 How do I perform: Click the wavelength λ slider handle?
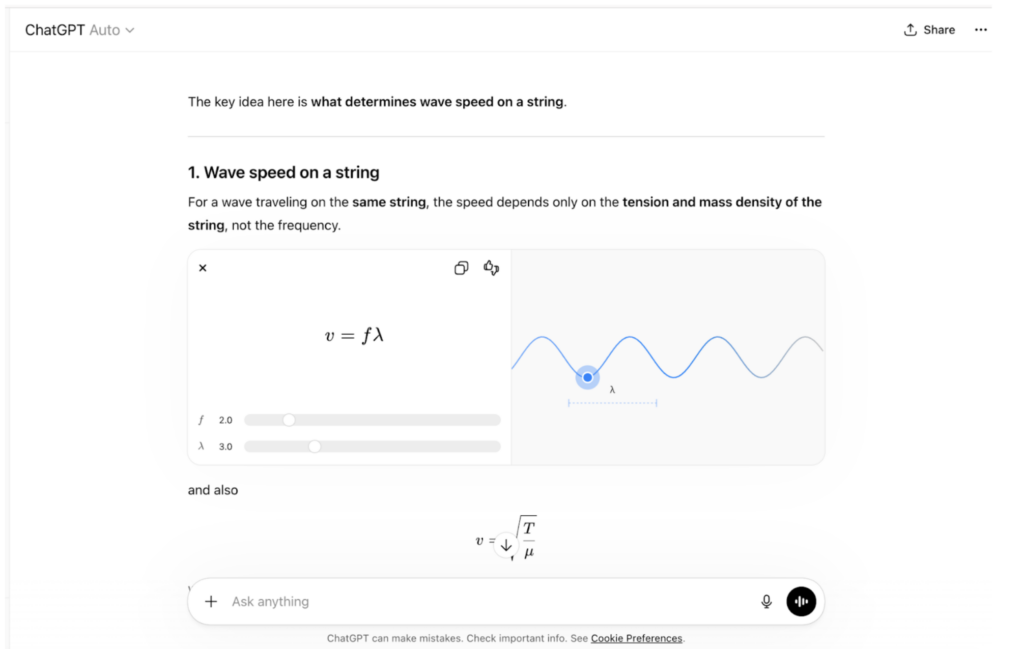tap(315, 447)
